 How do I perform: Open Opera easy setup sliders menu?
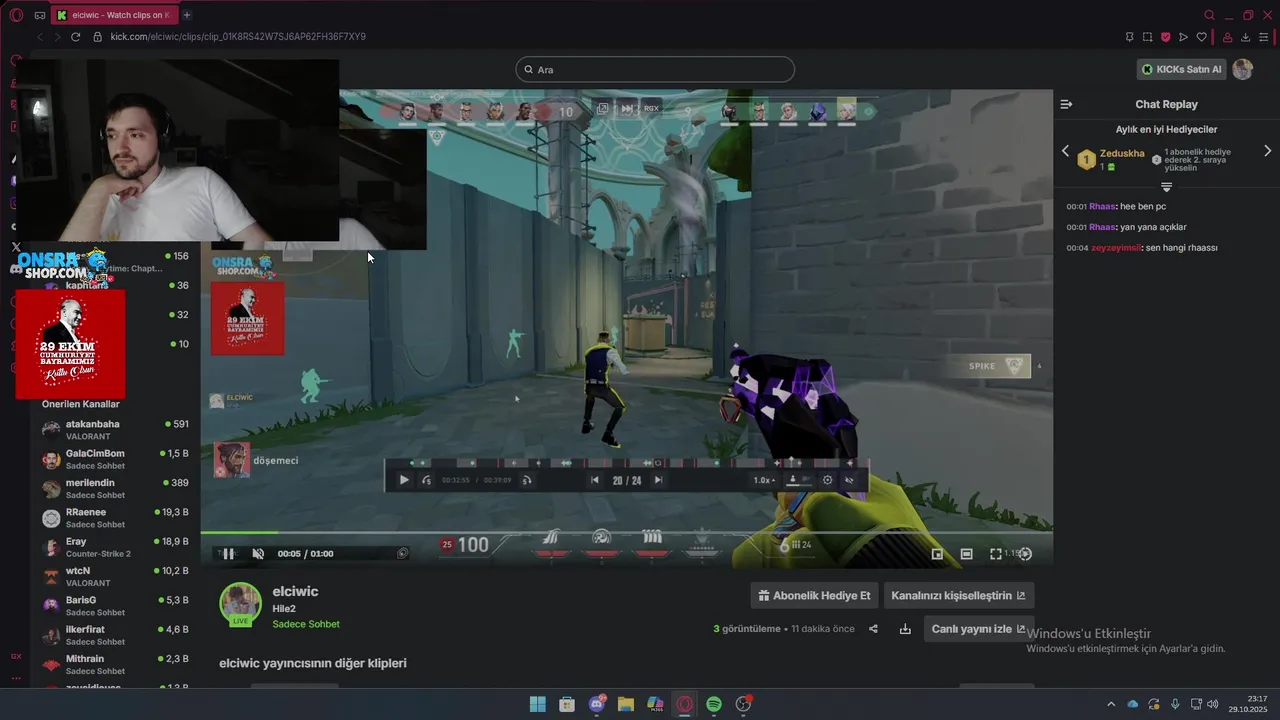[1264, 37]
